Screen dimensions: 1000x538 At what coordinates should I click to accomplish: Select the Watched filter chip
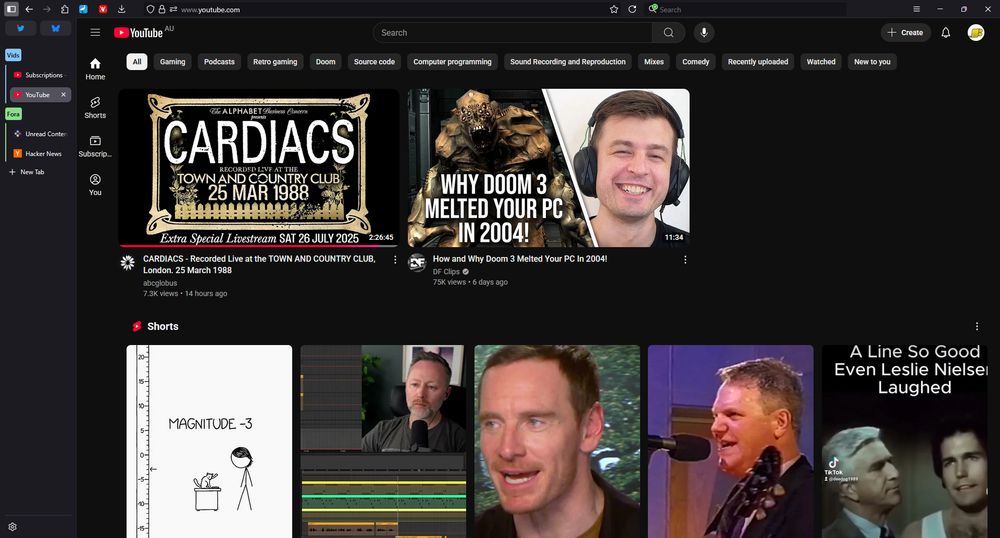pyautogui.click(x=821, y=62)
